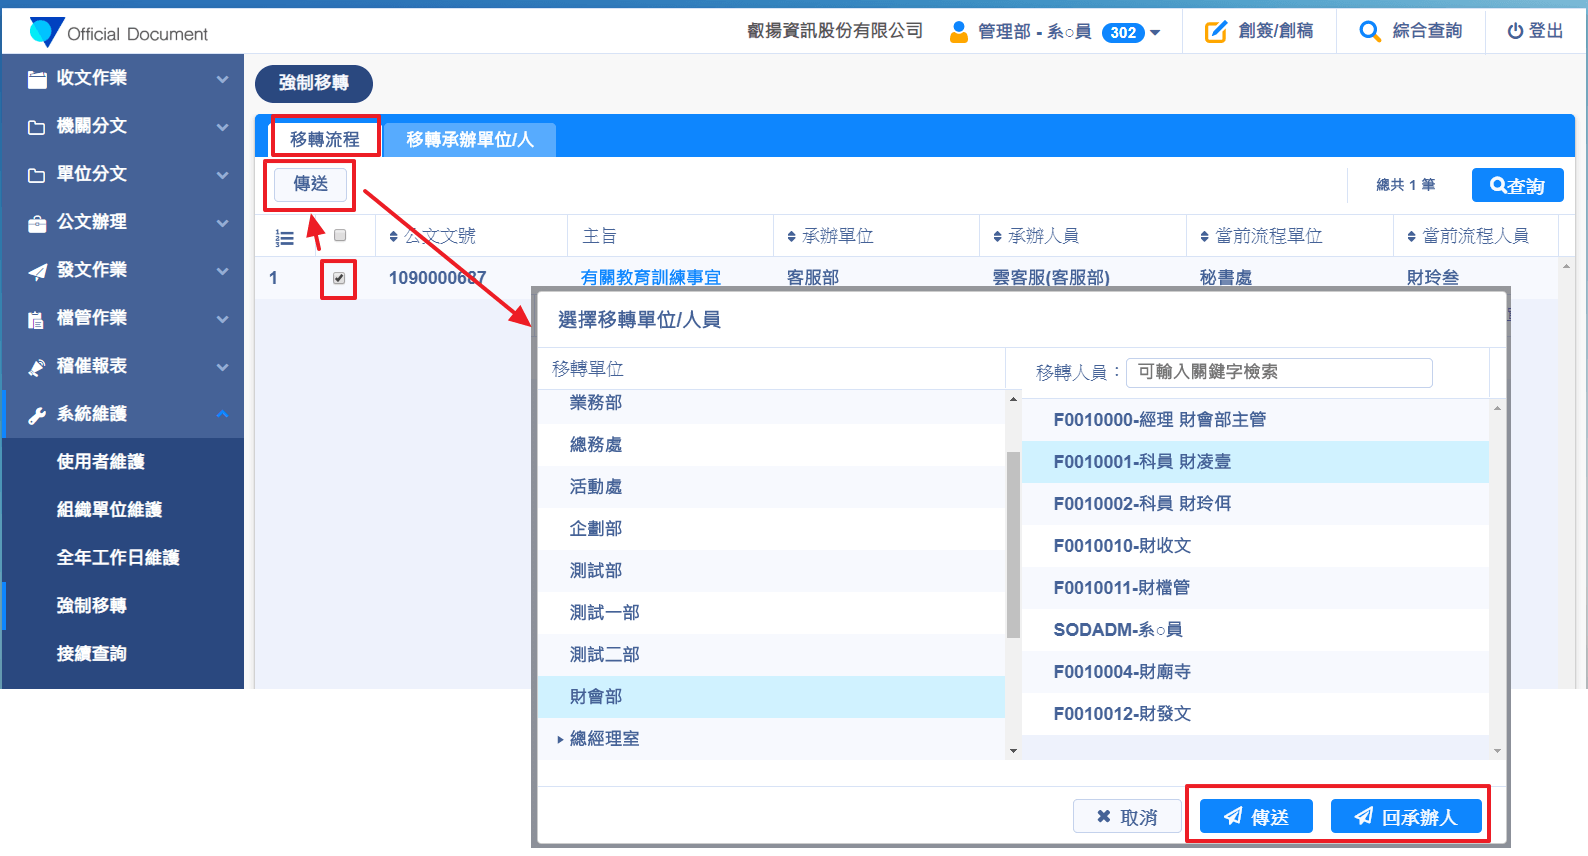This screenshot has width=1588, height=856.
Task: Click the 登出 power icon
Action: 1515,32
